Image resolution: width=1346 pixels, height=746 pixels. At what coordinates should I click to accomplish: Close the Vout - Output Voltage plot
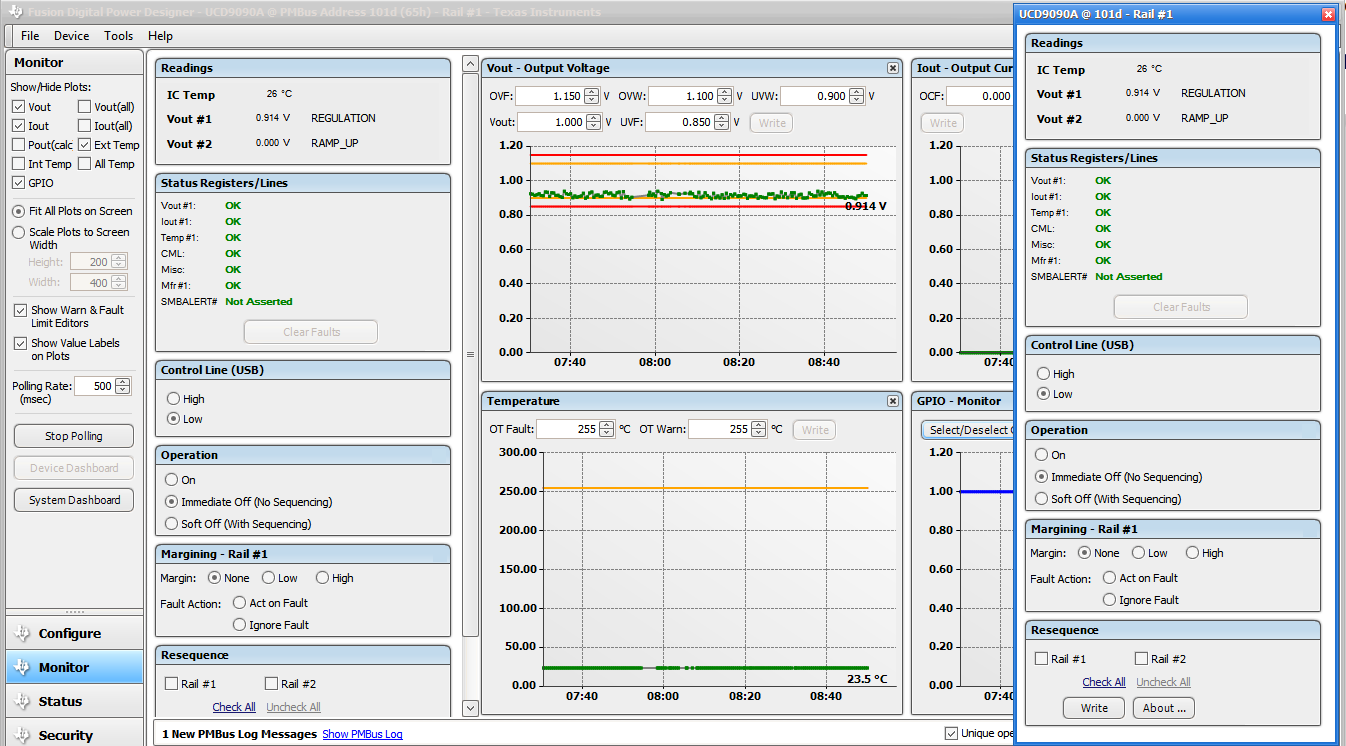click(x=892, y=68)
